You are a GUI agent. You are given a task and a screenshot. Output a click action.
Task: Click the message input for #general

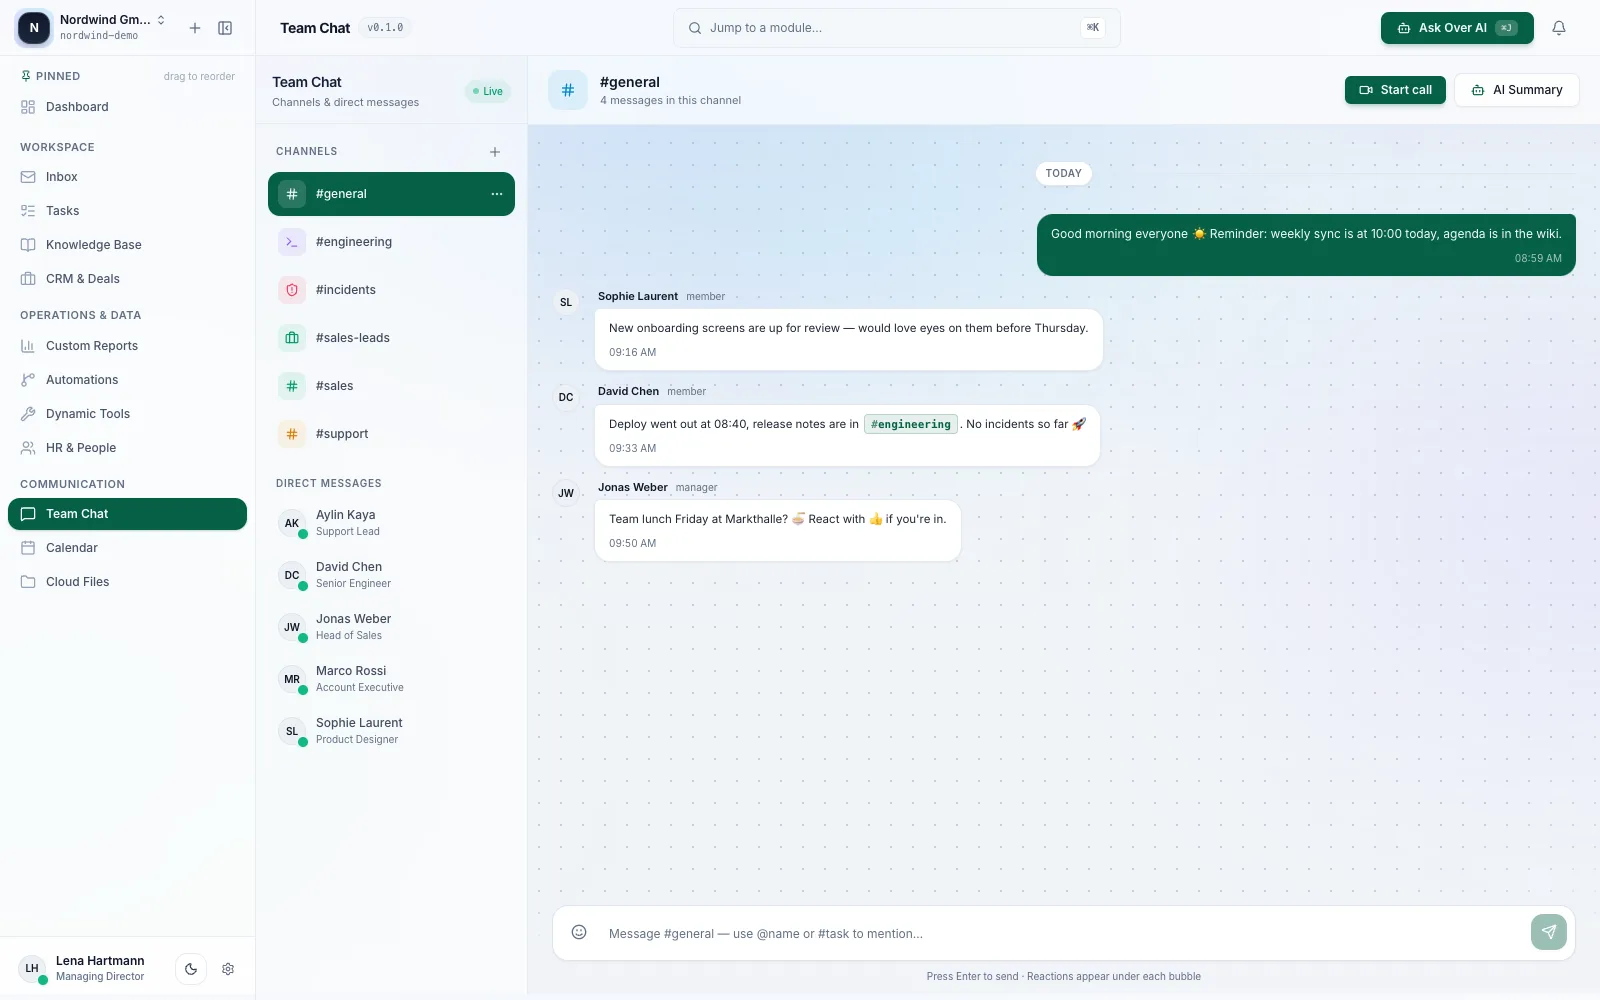[1062, 933]
